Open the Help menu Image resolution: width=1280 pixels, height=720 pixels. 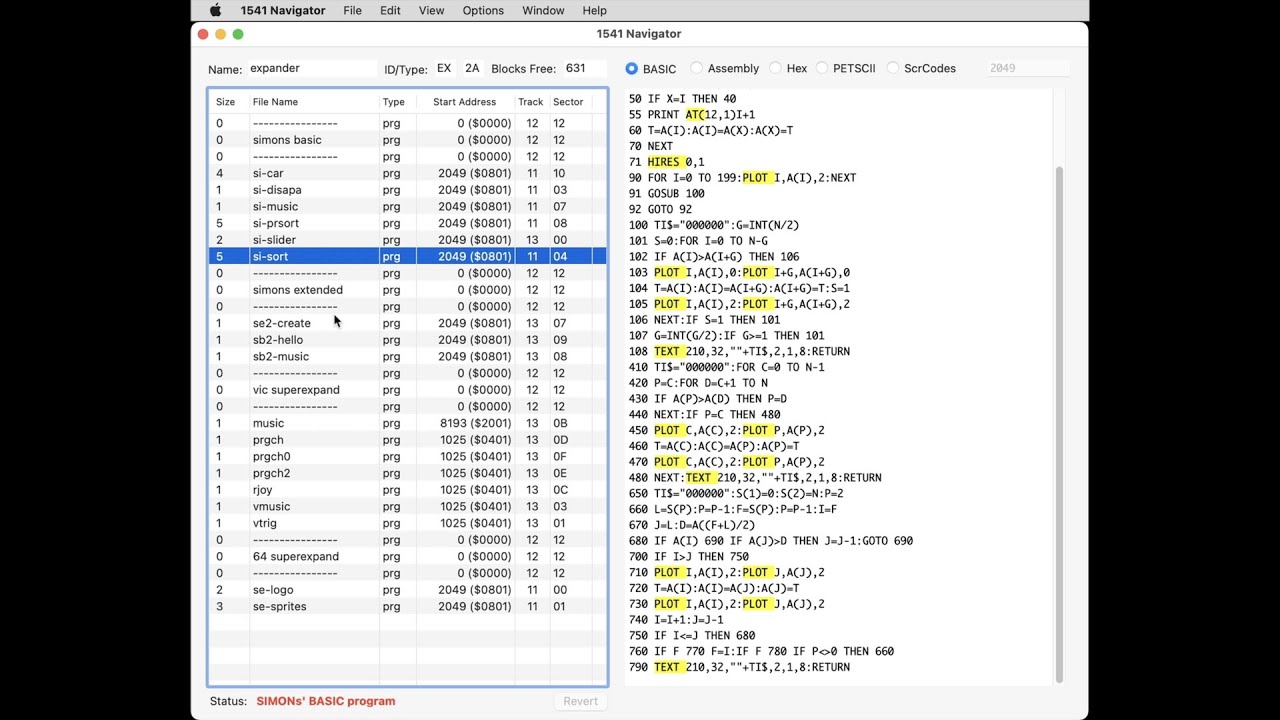[x=594, y=10]
